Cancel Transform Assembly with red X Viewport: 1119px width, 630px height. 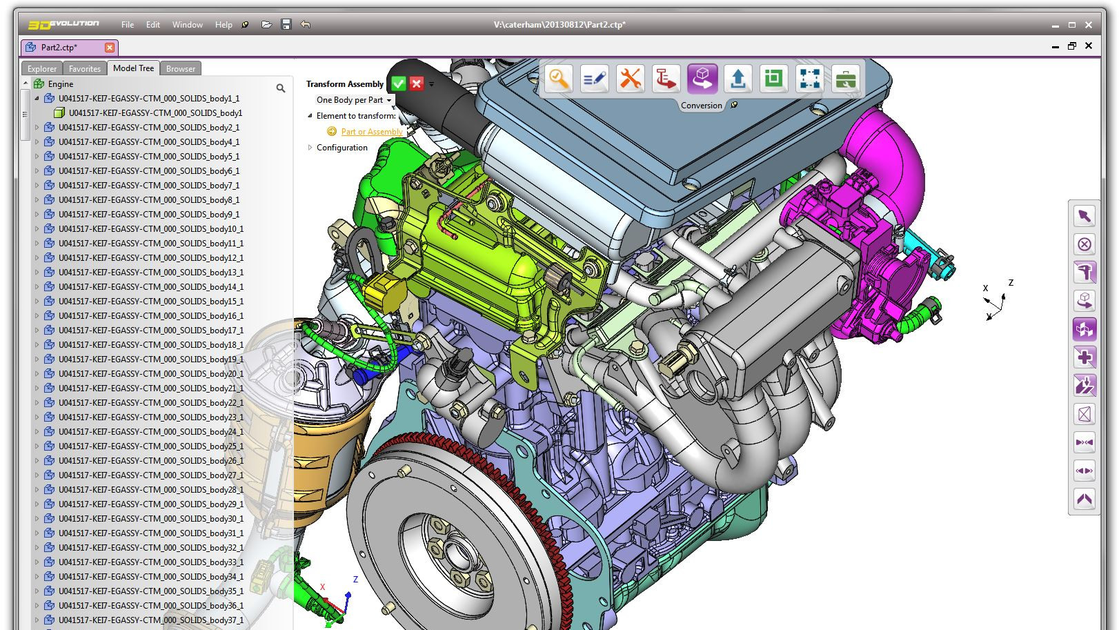point(416,84)
